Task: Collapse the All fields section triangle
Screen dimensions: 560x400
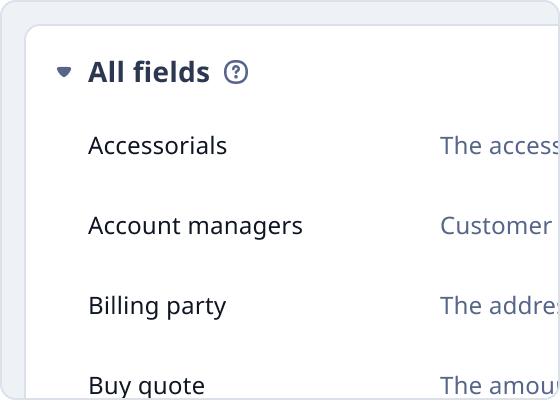Action: [64, 72]
